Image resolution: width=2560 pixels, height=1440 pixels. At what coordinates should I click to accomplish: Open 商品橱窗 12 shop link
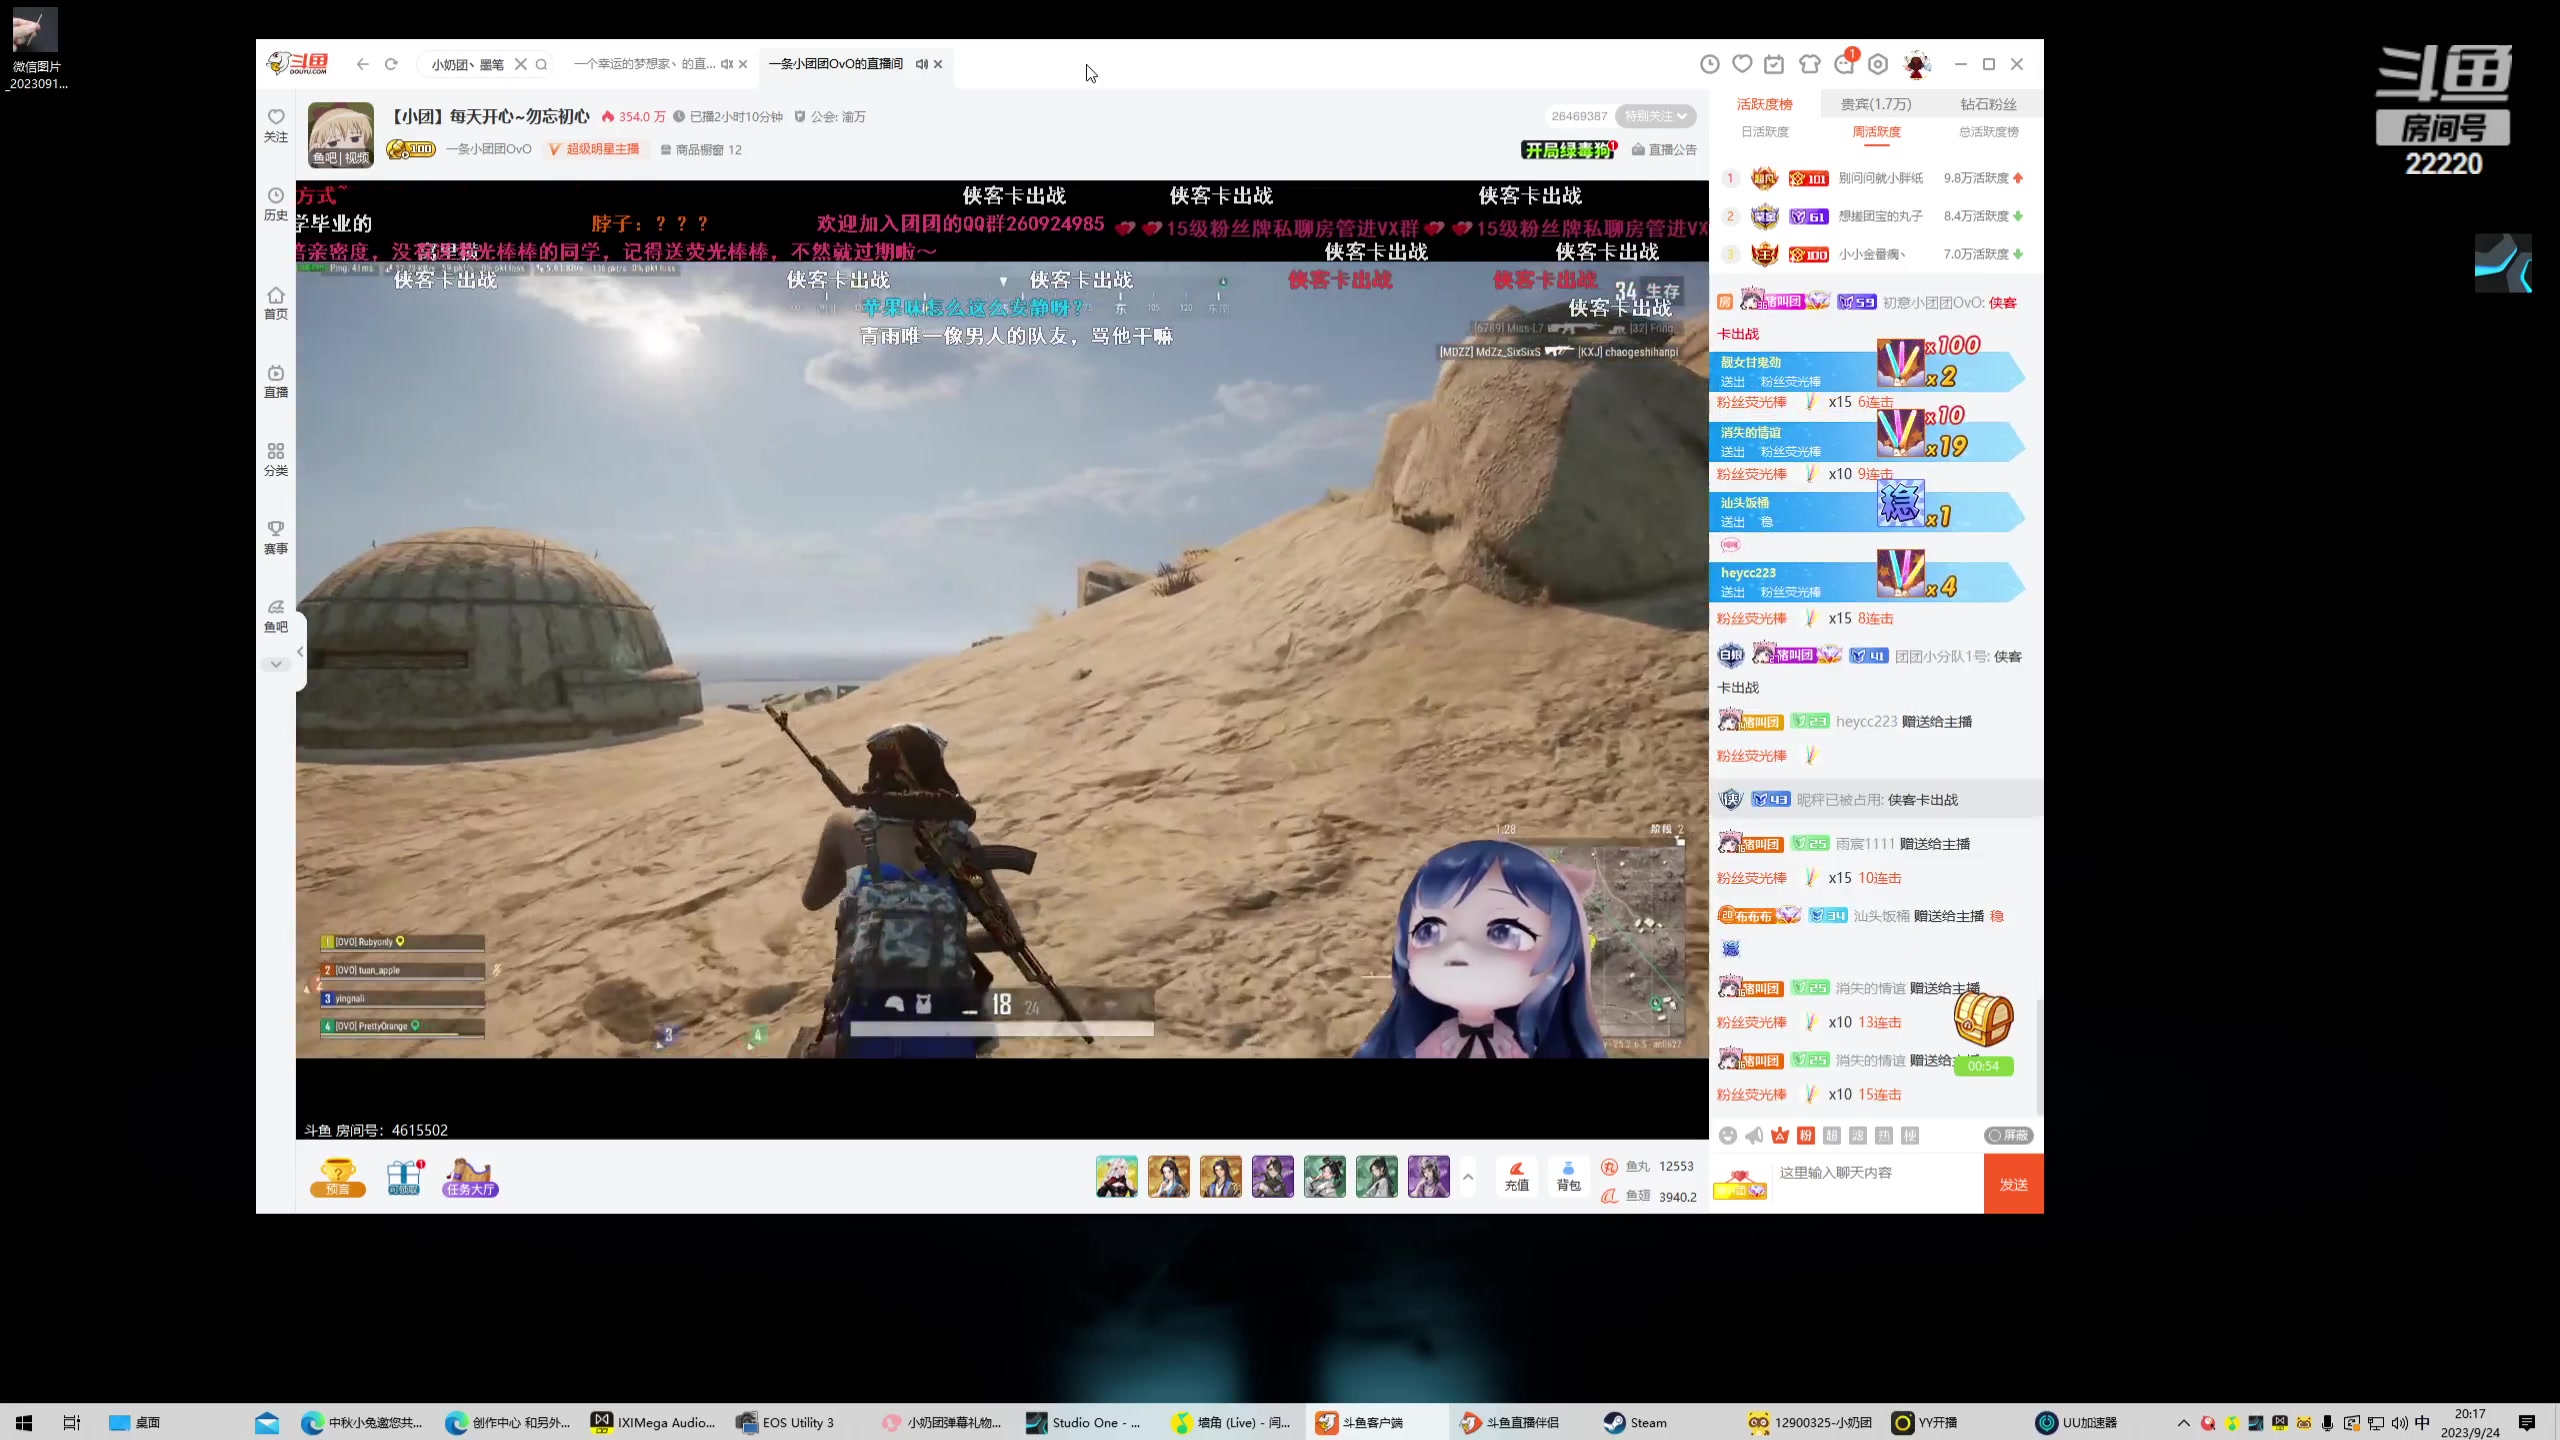coord(701,149)
